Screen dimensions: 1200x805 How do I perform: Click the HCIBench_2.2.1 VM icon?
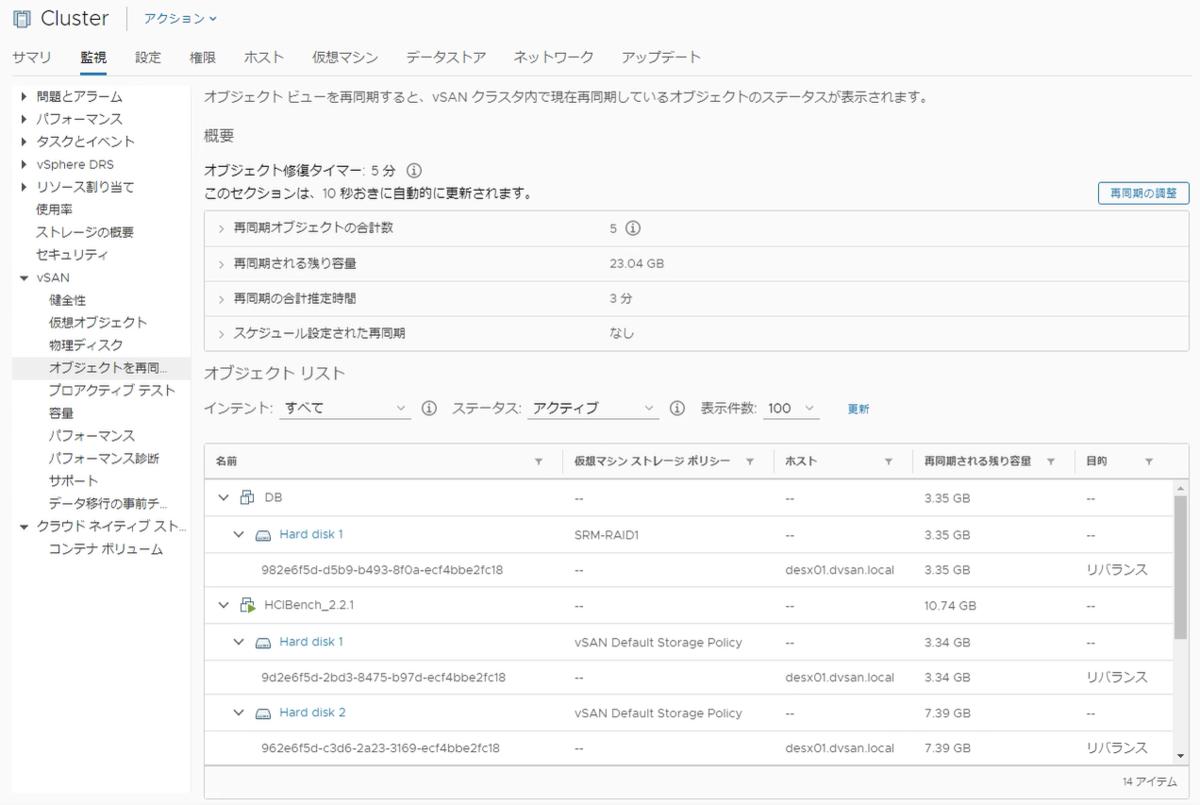click(248, 605)
